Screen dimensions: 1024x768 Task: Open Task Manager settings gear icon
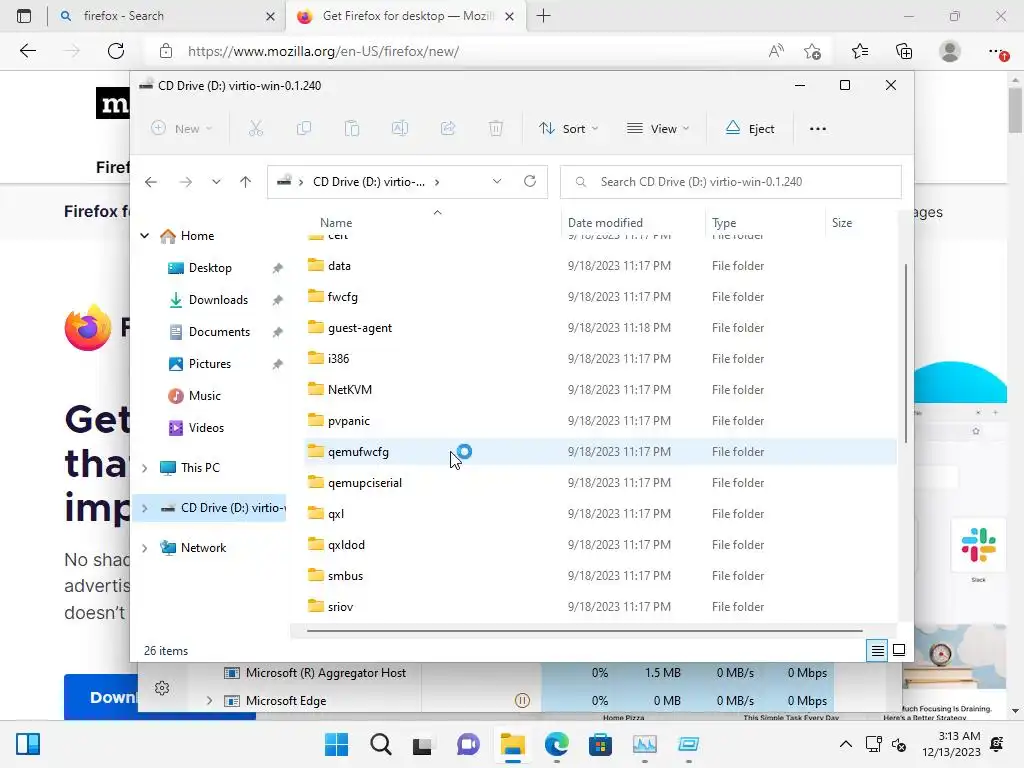(162, 688)
